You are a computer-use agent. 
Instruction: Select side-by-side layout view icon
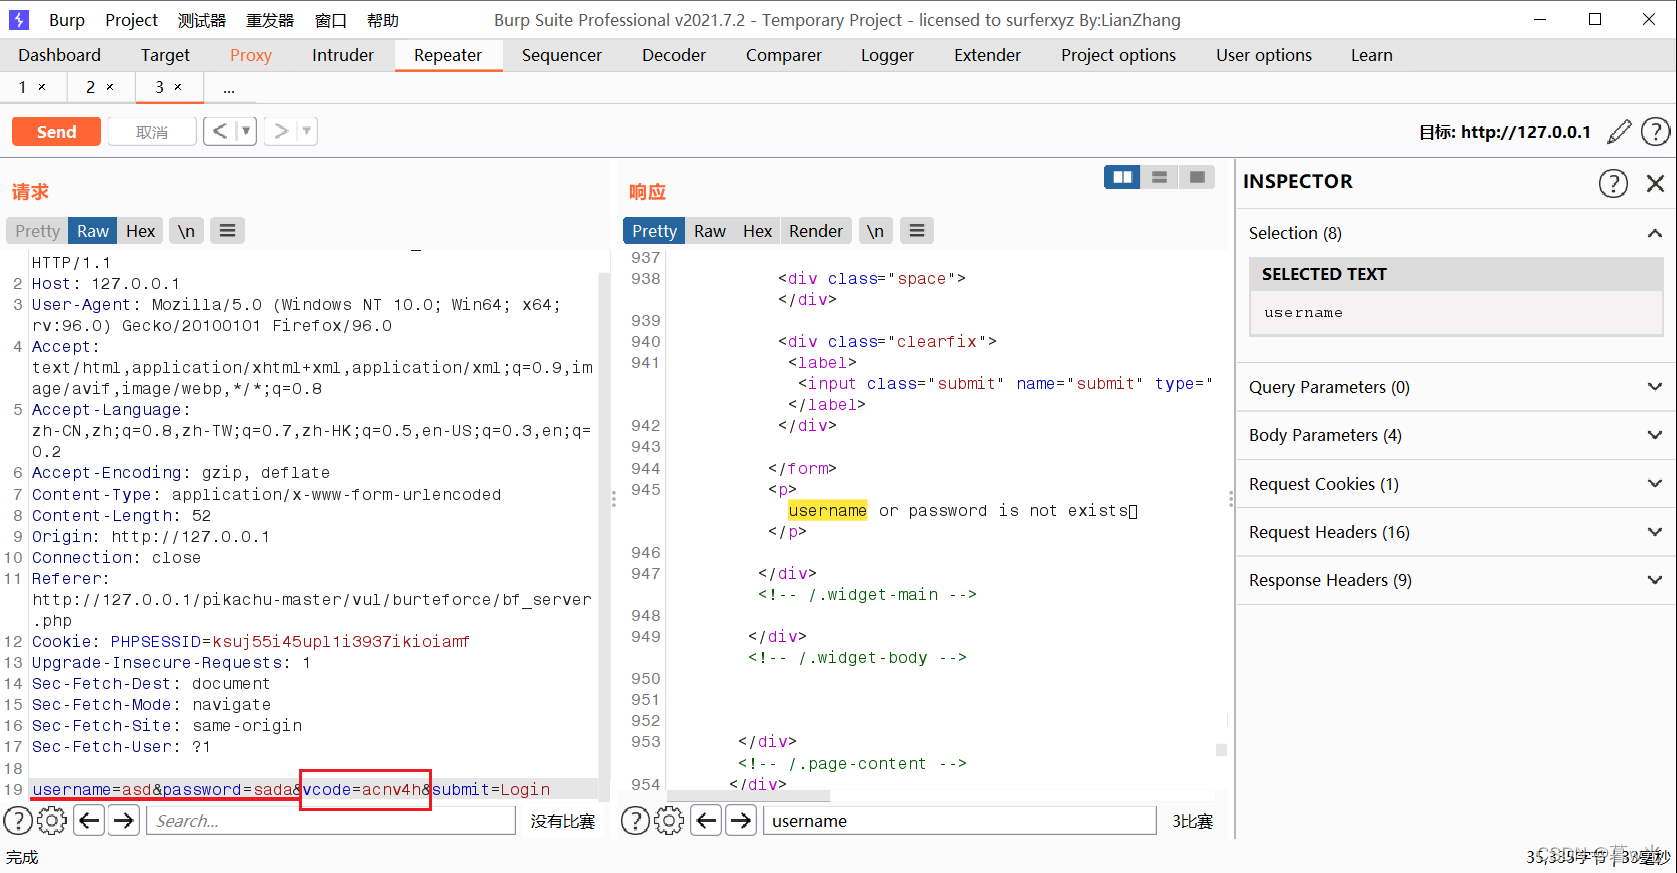pos(1122,177)
